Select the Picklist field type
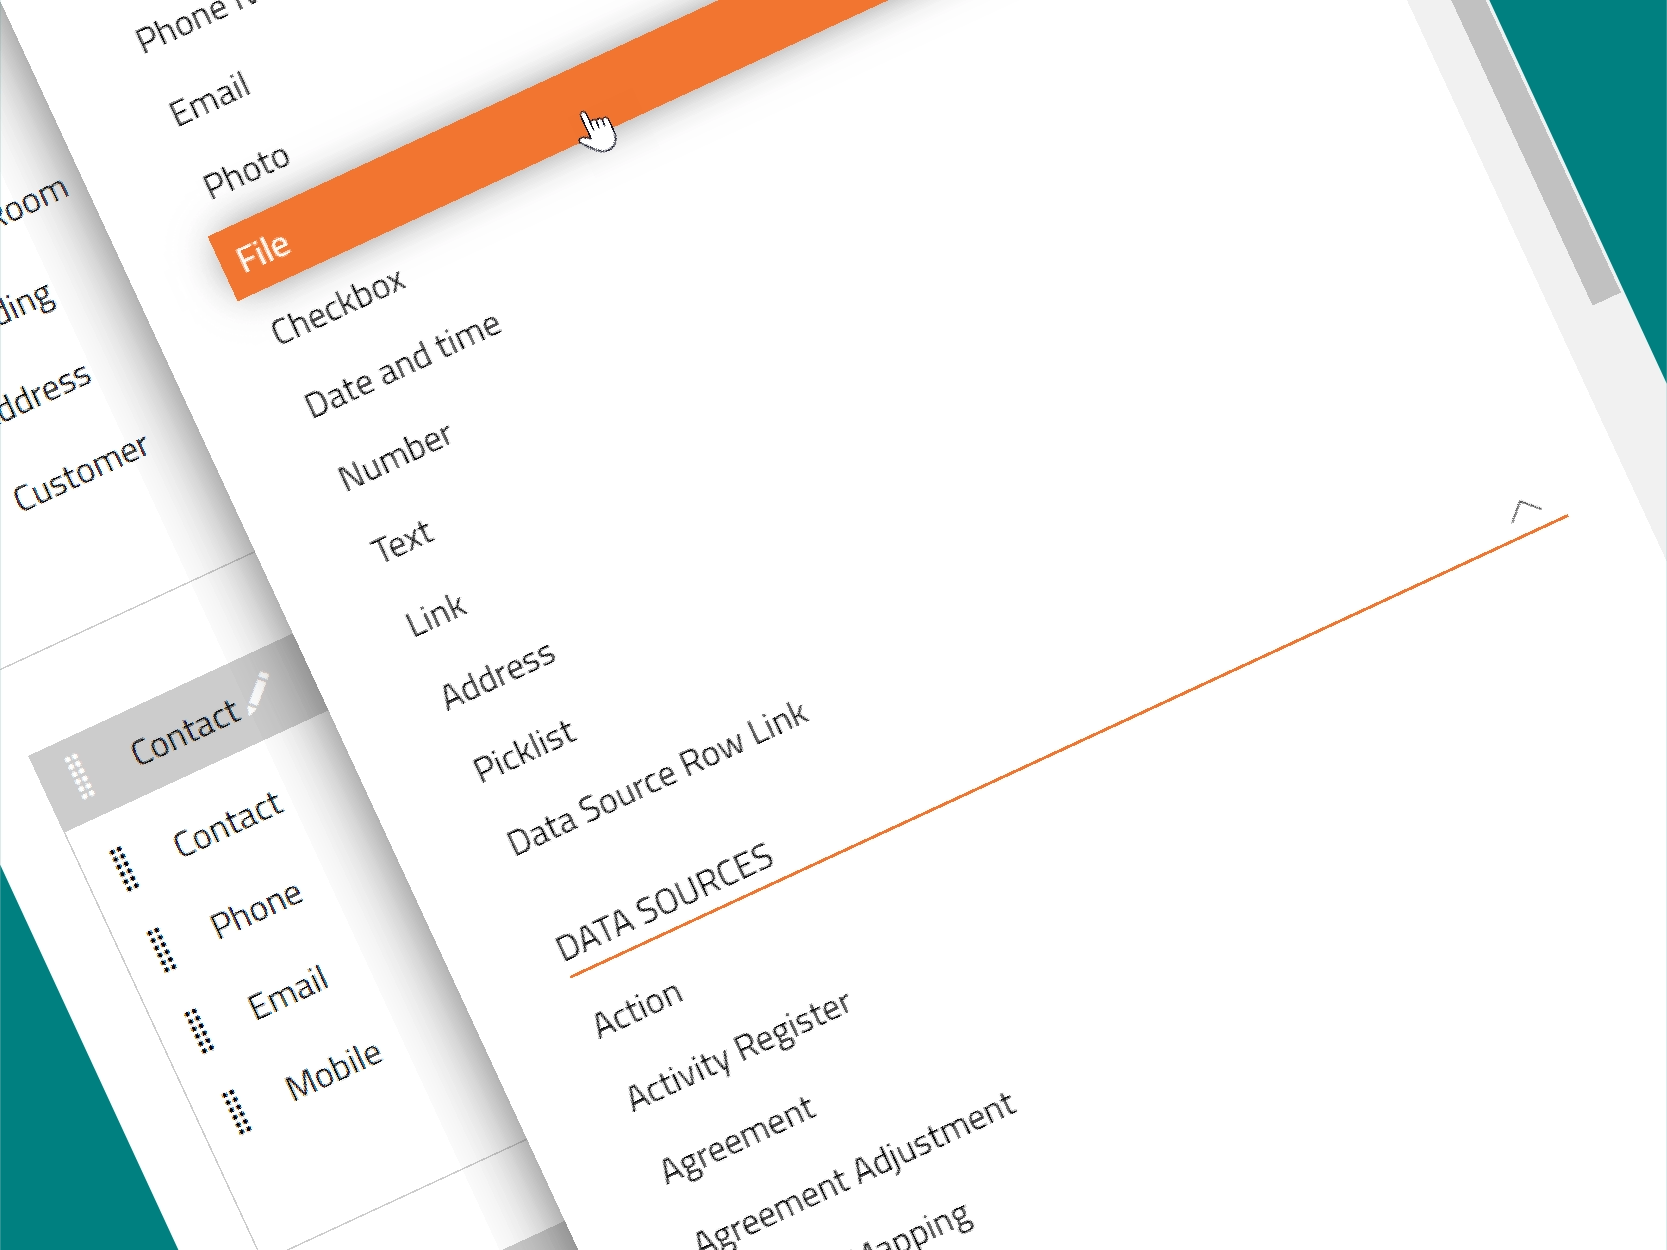The image size is (1667, 1250). point(524,749)
